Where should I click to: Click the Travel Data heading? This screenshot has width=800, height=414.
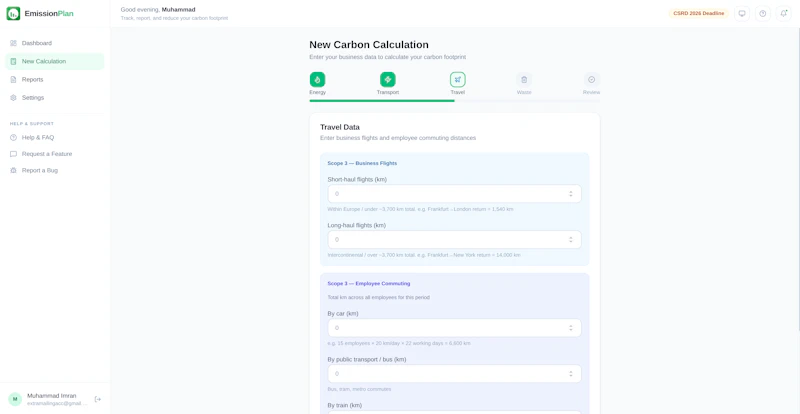tap(340, 127)
